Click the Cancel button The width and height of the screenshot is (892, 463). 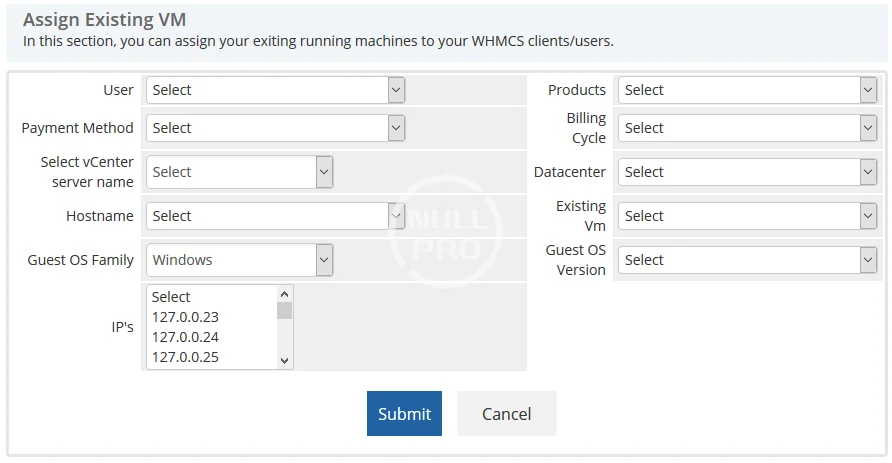tap(506, 413)
